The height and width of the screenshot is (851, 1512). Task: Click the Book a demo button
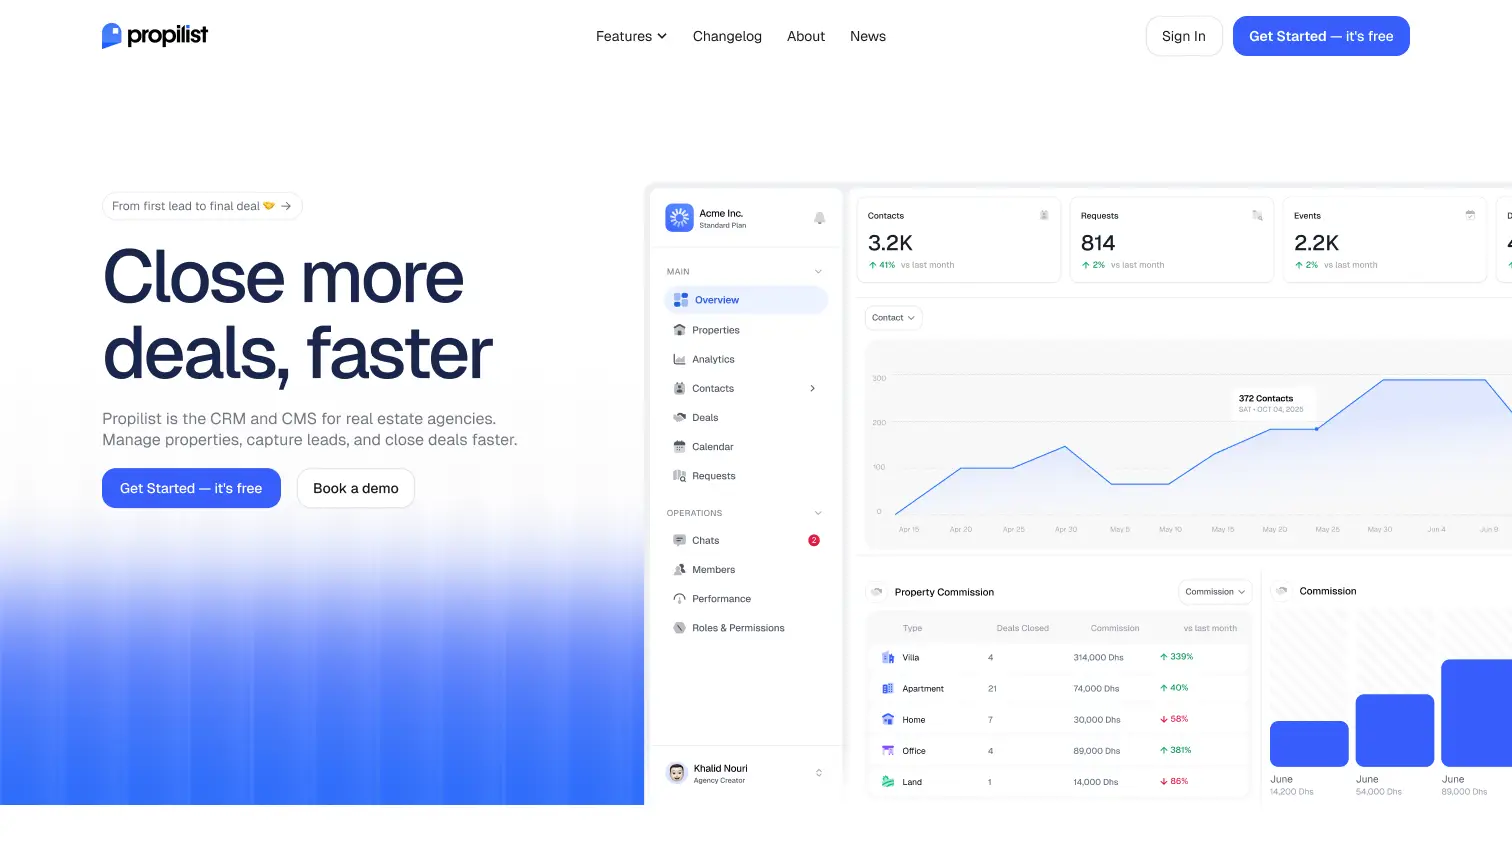pos(355,488)
